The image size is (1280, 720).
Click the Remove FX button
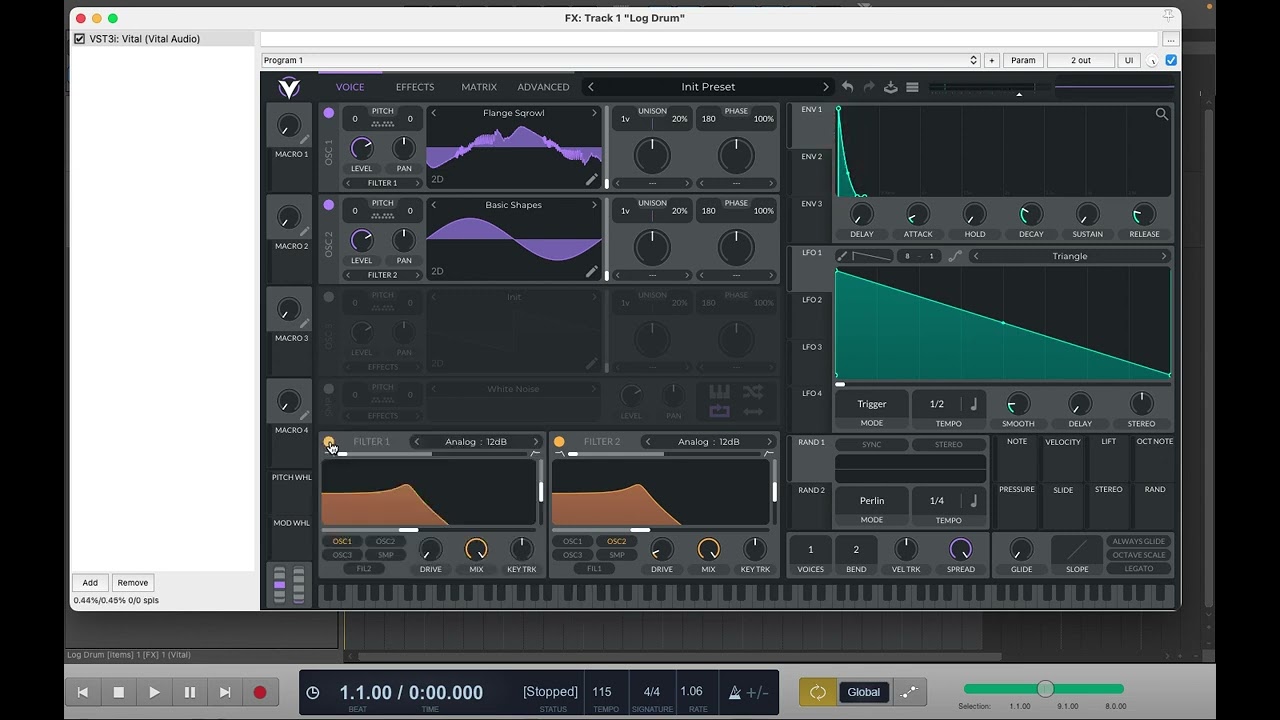[132, 582]
